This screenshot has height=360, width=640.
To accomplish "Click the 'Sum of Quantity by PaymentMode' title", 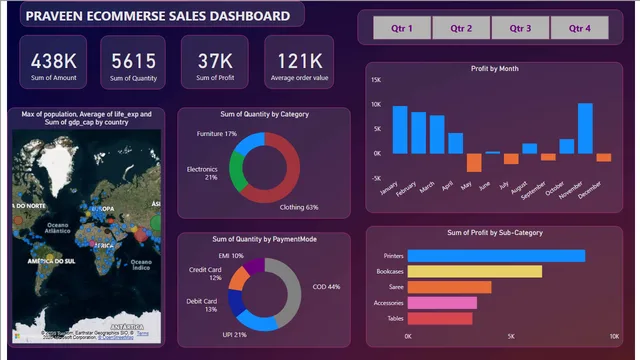I will (x=264, y=239).
